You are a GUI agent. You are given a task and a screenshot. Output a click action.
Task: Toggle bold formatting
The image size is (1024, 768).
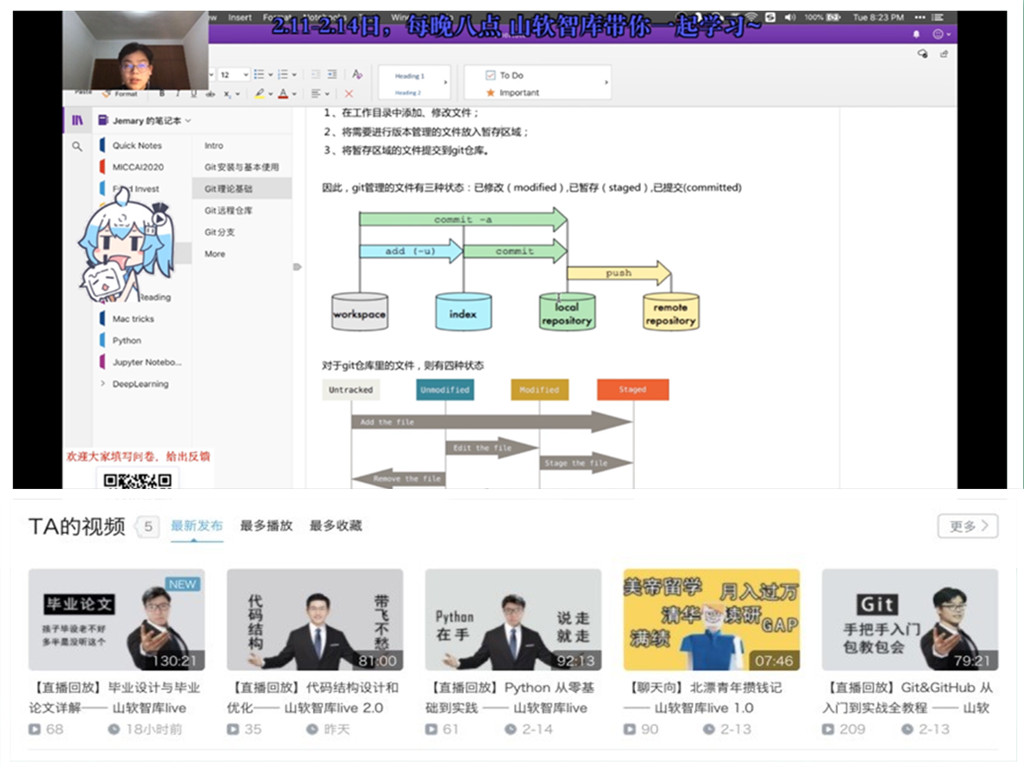pyautogui.click(x=162, y=94)
